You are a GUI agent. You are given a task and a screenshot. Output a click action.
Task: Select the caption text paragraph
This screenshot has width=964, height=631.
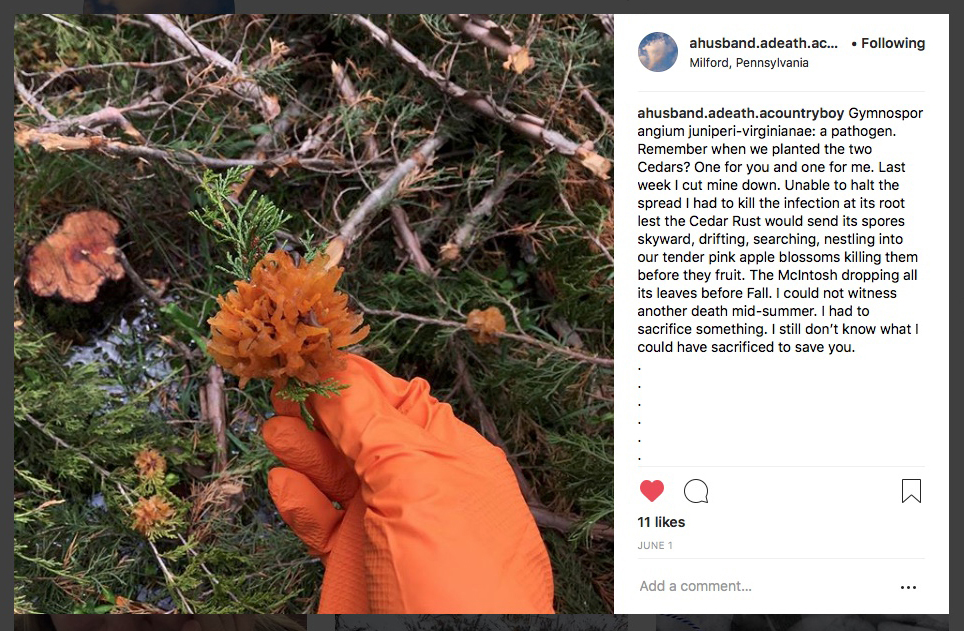[780, 230]
